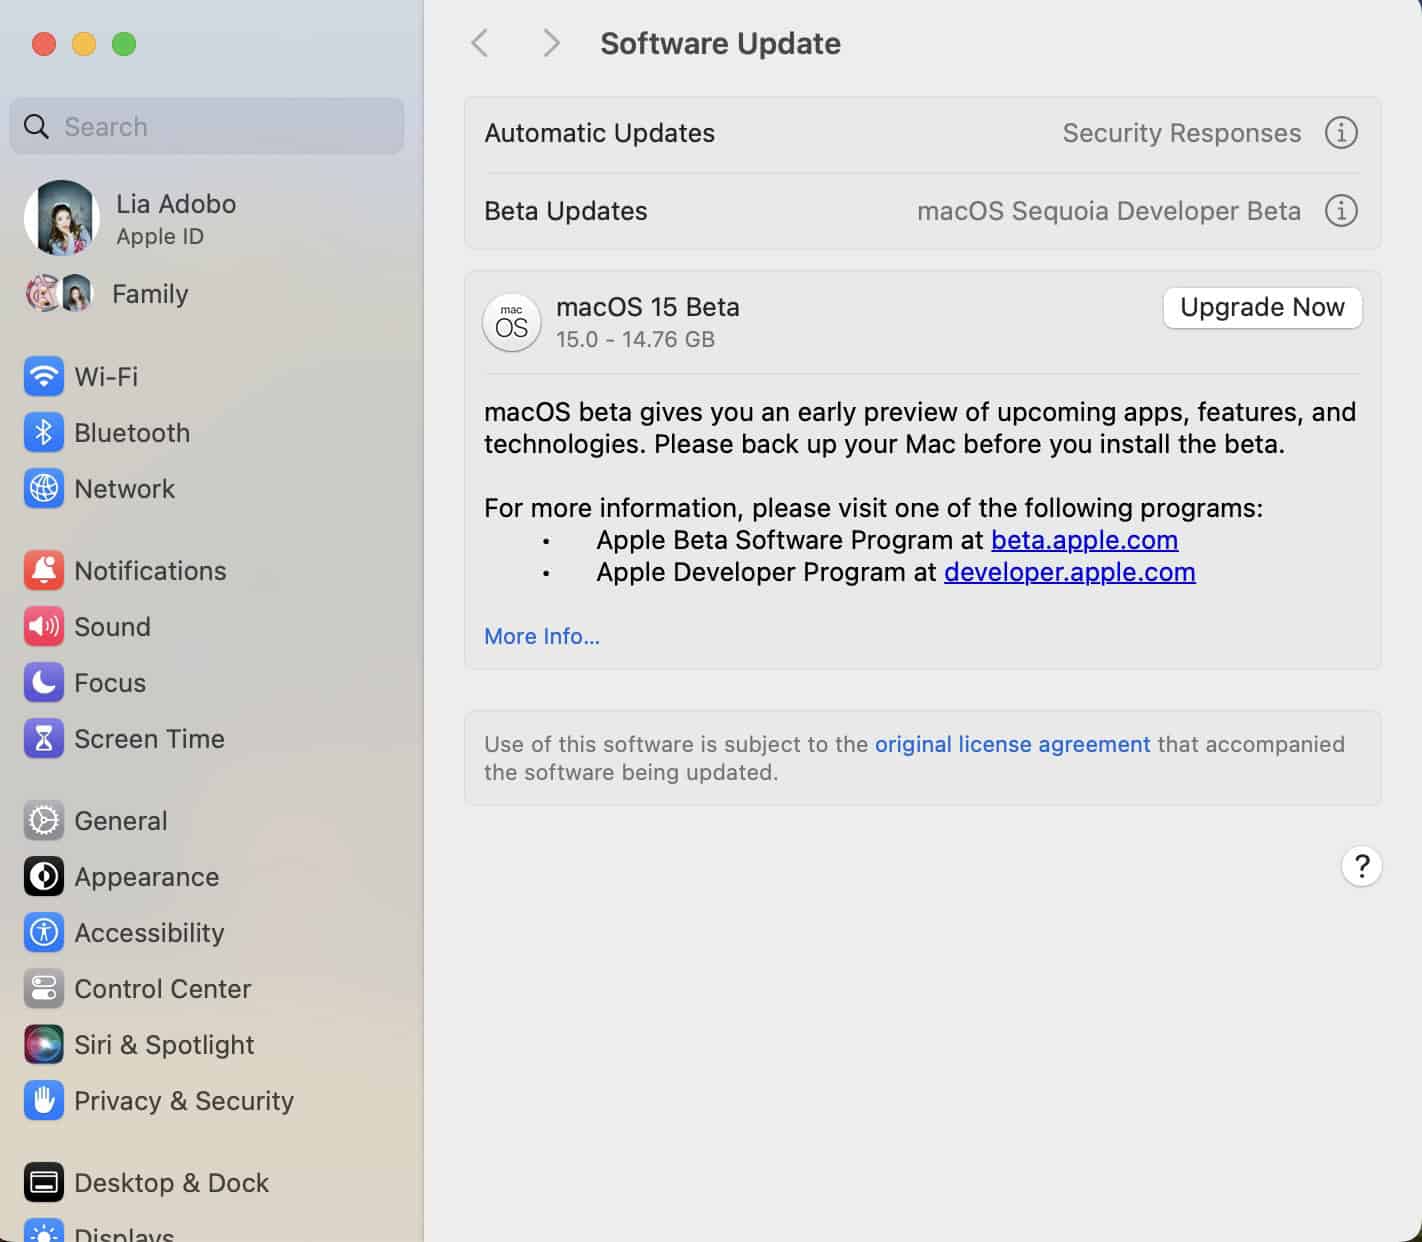1422x1242 pixels.
Task: Open the Network globe icon
Action: pyautogui.click(x=43, y=489)
